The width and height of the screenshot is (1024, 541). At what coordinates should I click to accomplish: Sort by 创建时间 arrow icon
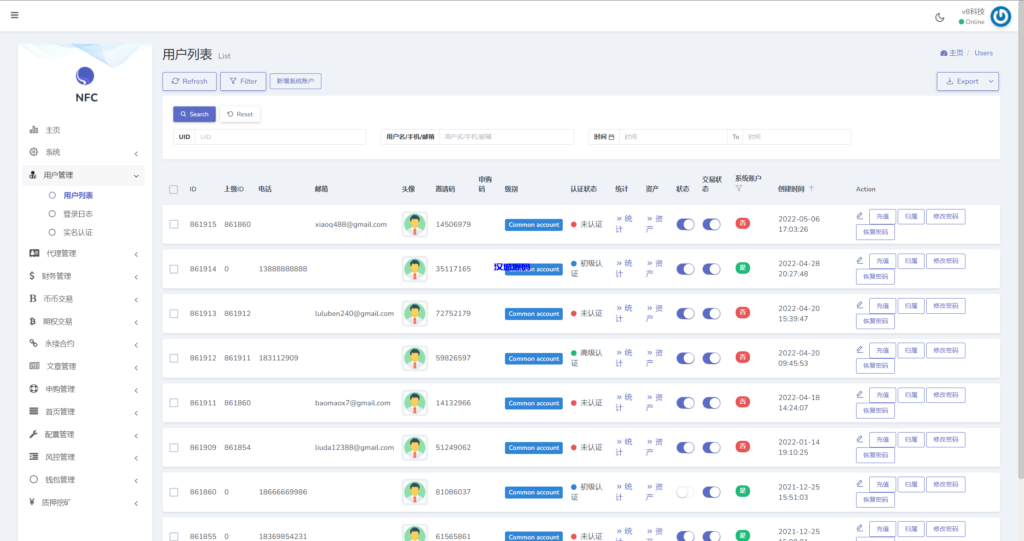click(811, 188)
